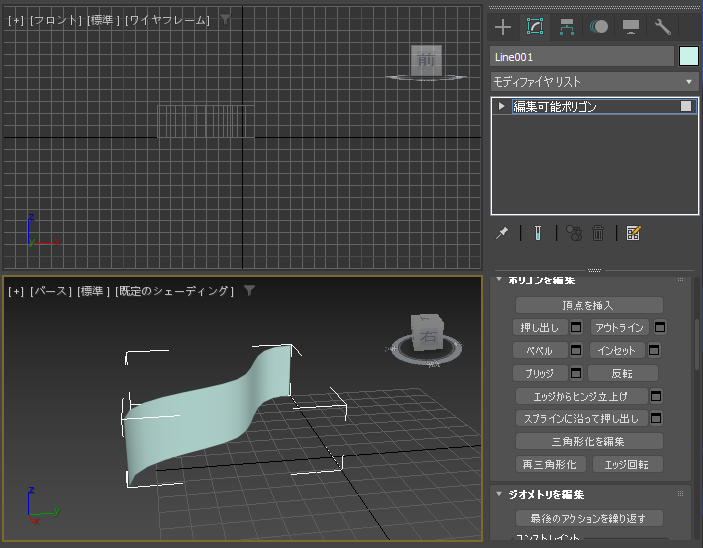The image size is (703, 548).
Task: Open the Motion panel tab
Action: point(599,27)
